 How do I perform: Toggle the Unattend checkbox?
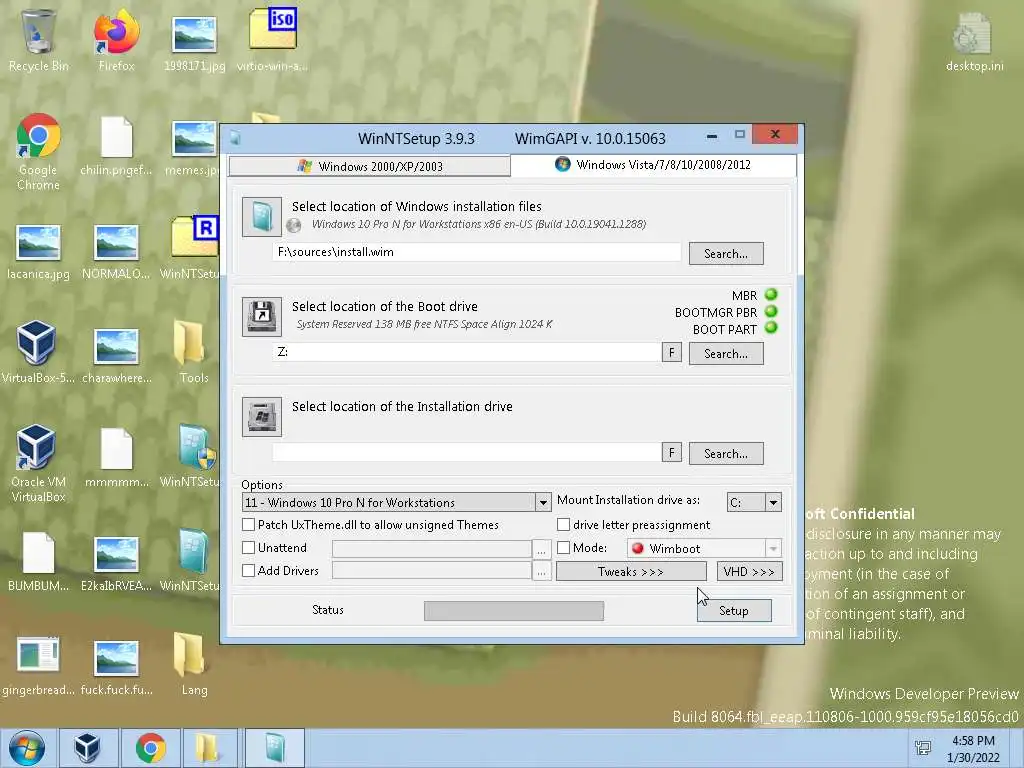[x=248, y=547]
